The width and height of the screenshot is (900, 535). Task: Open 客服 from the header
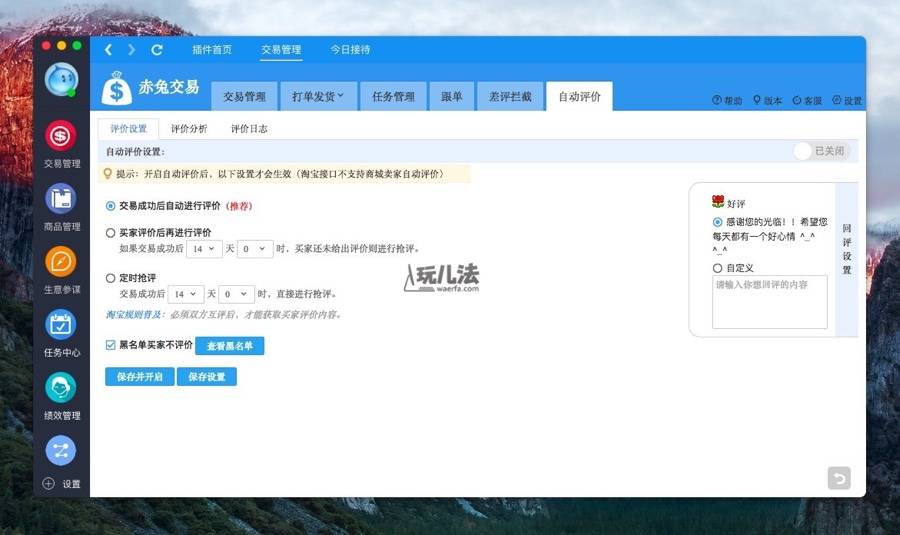click(x=807, y=100)
